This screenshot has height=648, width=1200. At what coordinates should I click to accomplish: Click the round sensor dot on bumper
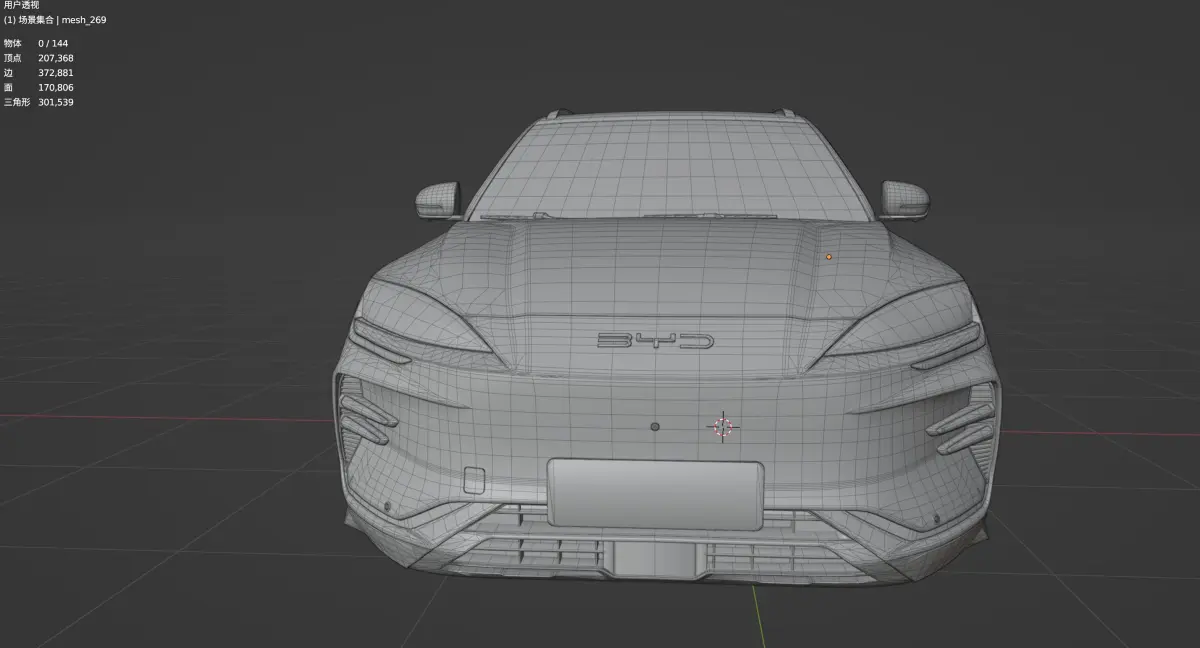(x=655, y=427)
